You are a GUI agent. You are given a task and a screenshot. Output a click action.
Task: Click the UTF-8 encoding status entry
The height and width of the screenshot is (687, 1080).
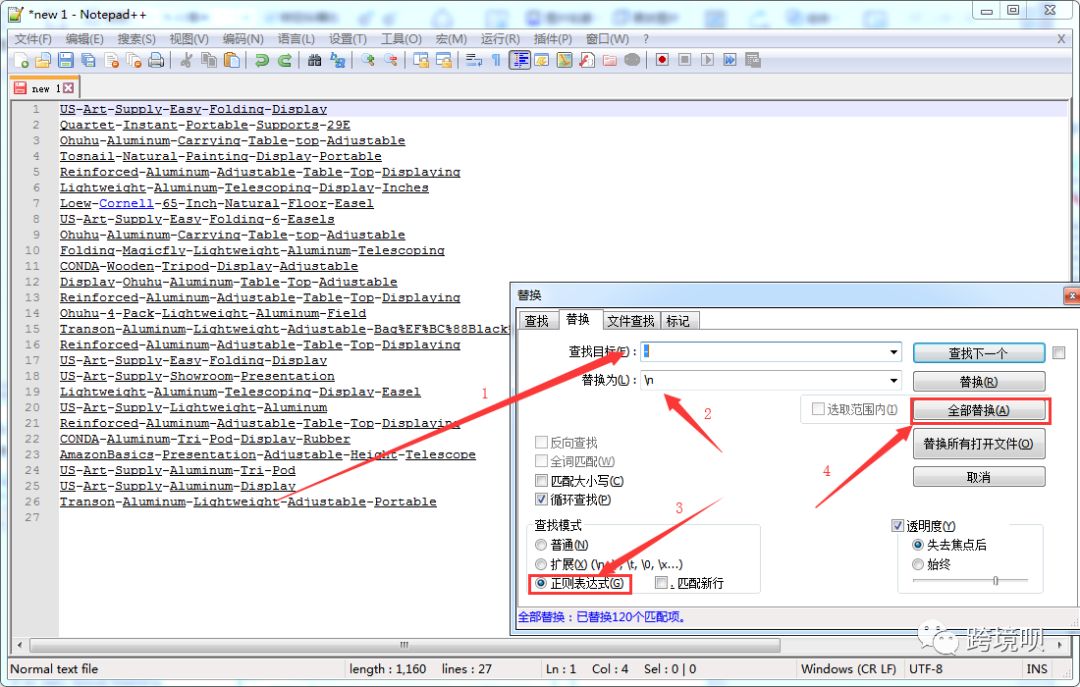click(x=926, y=668)
